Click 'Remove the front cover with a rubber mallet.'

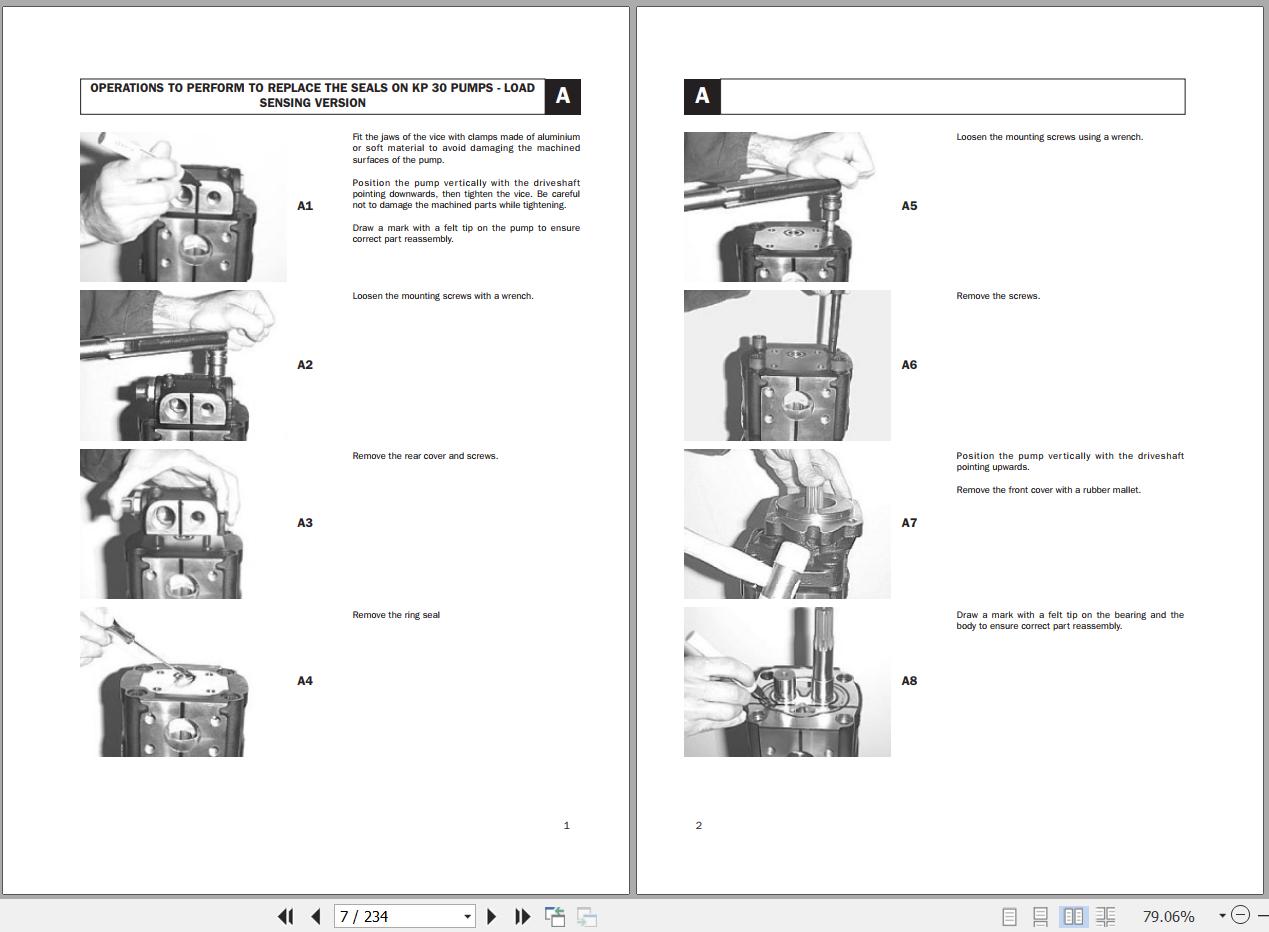click(1048, 490)
